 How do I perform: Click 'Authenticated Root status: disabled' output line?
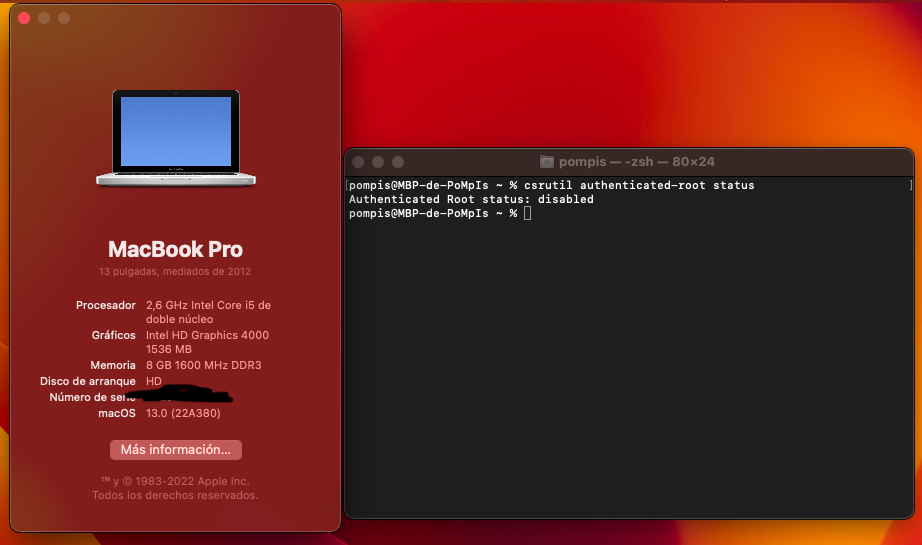coord(471,199)
